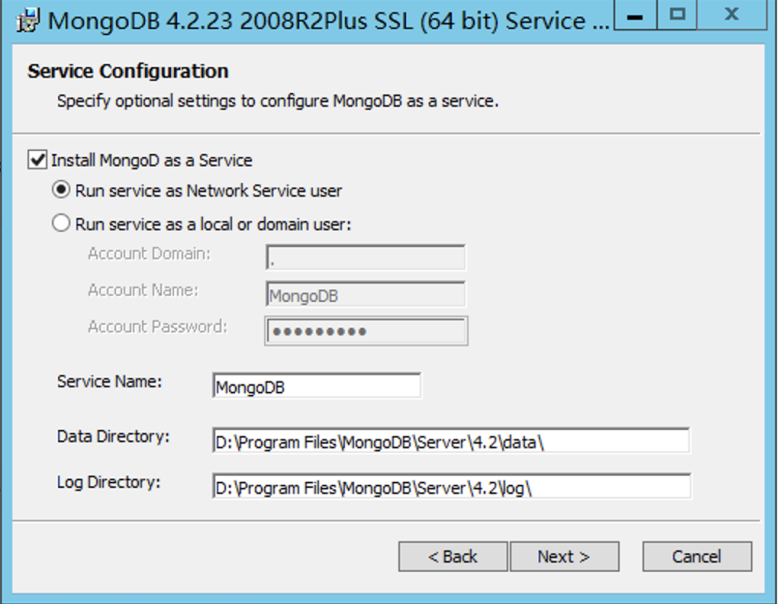Click the MongoDB installer icon in title bar
The height and width of the screenshot is (604, 780).
(x=29, y=20)
